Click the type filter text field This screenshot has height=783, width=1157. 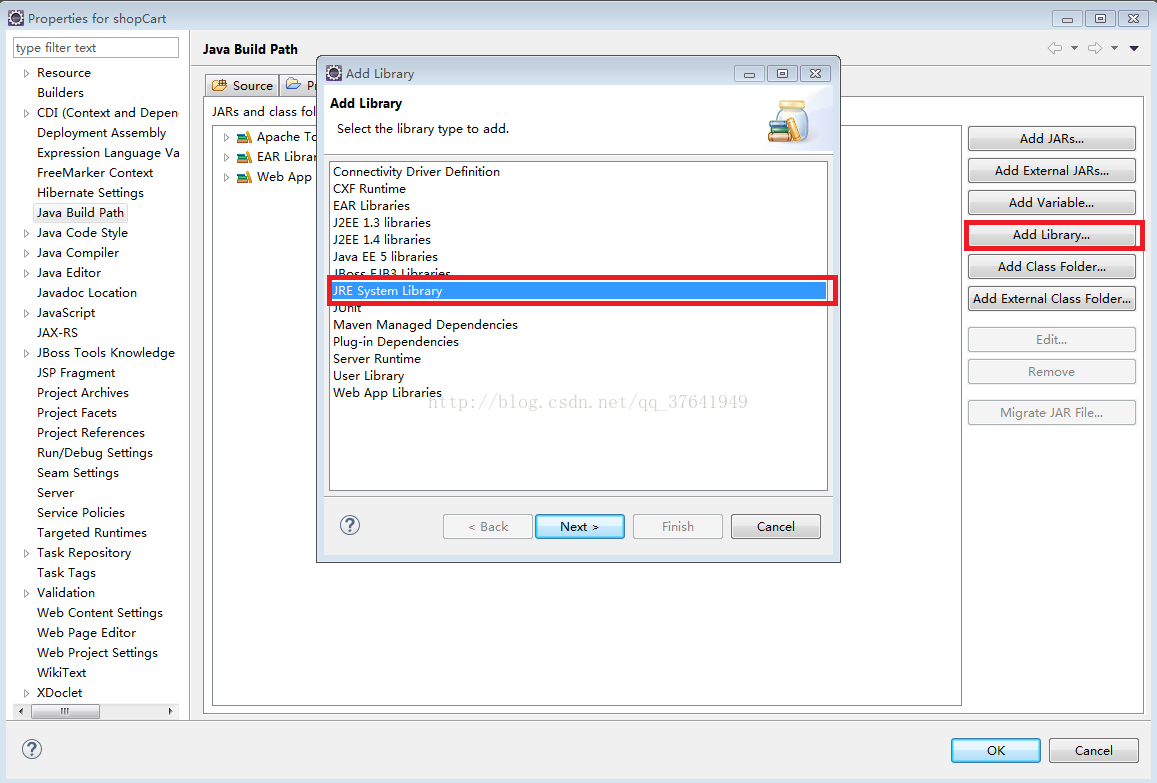coord(96,47)
